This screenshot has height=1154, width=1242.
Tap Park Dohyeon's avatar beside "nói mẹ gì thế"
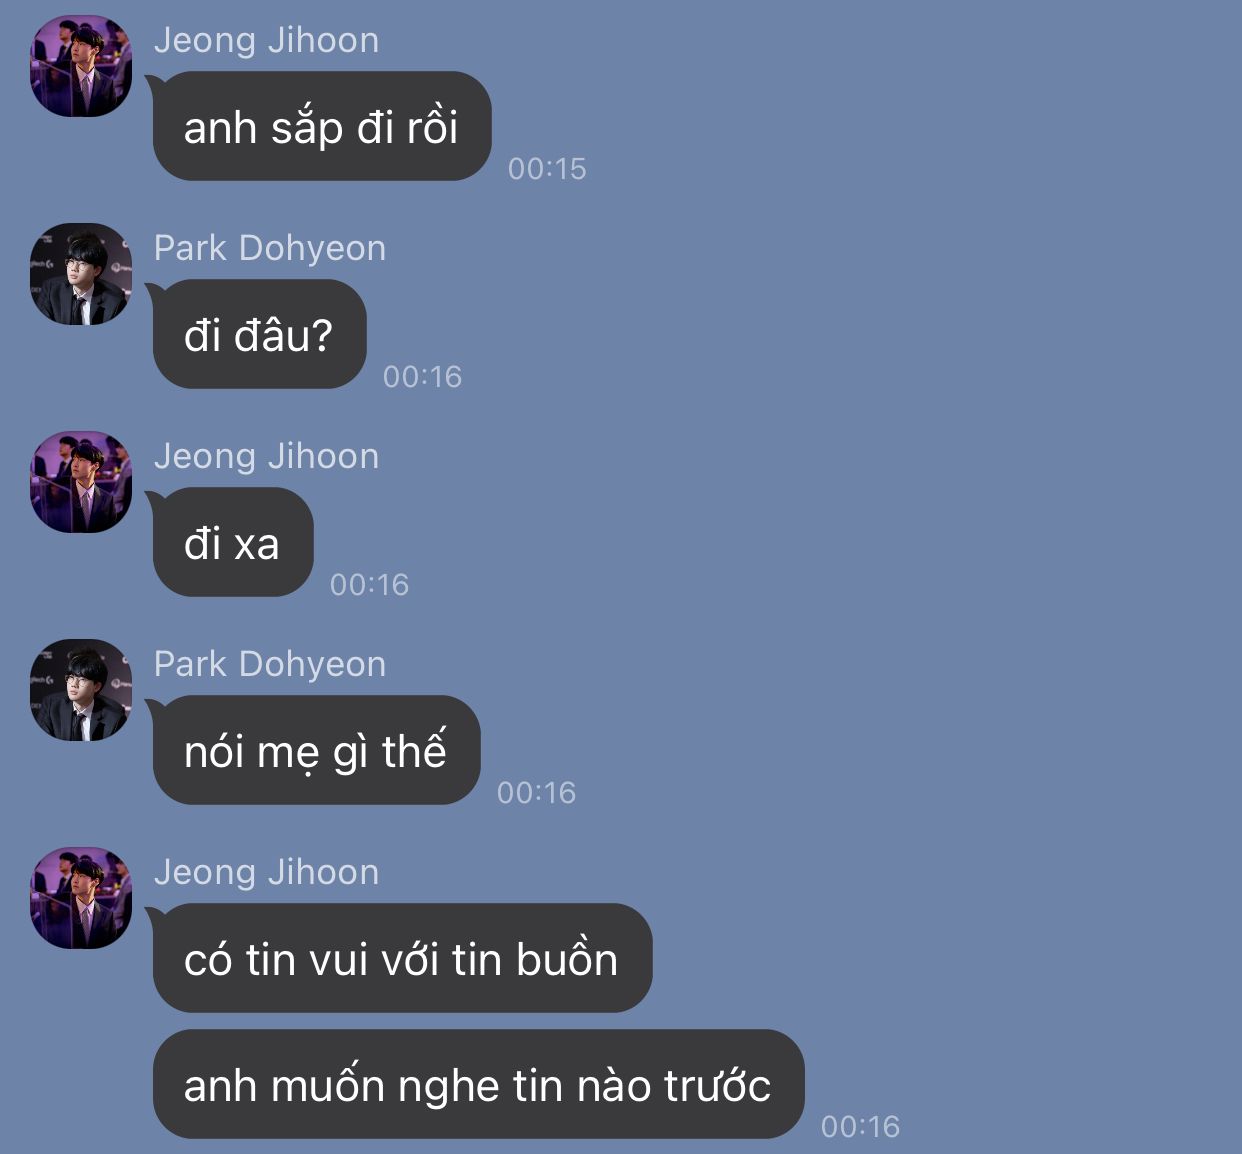coord(81,690)
